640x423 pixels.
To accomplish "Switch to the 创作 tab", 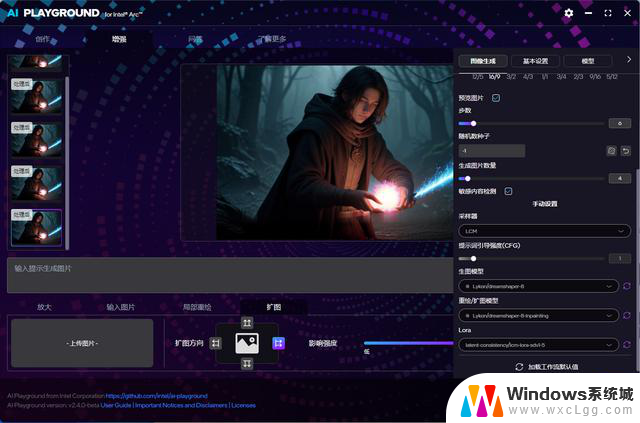I will click(42, 39).
